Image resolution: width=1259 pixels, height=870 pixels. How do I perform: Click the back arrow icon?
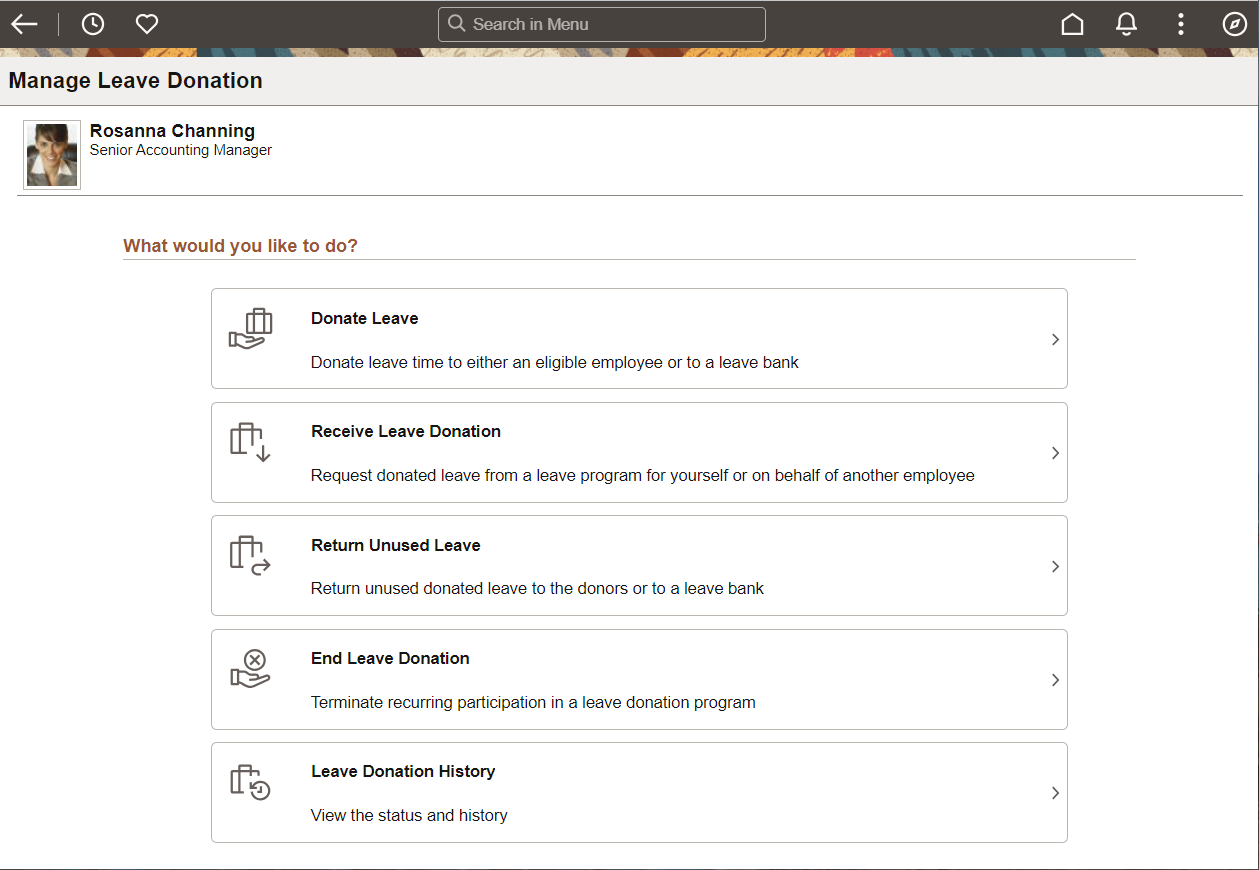pyautogui.click(x=24, y=24)
